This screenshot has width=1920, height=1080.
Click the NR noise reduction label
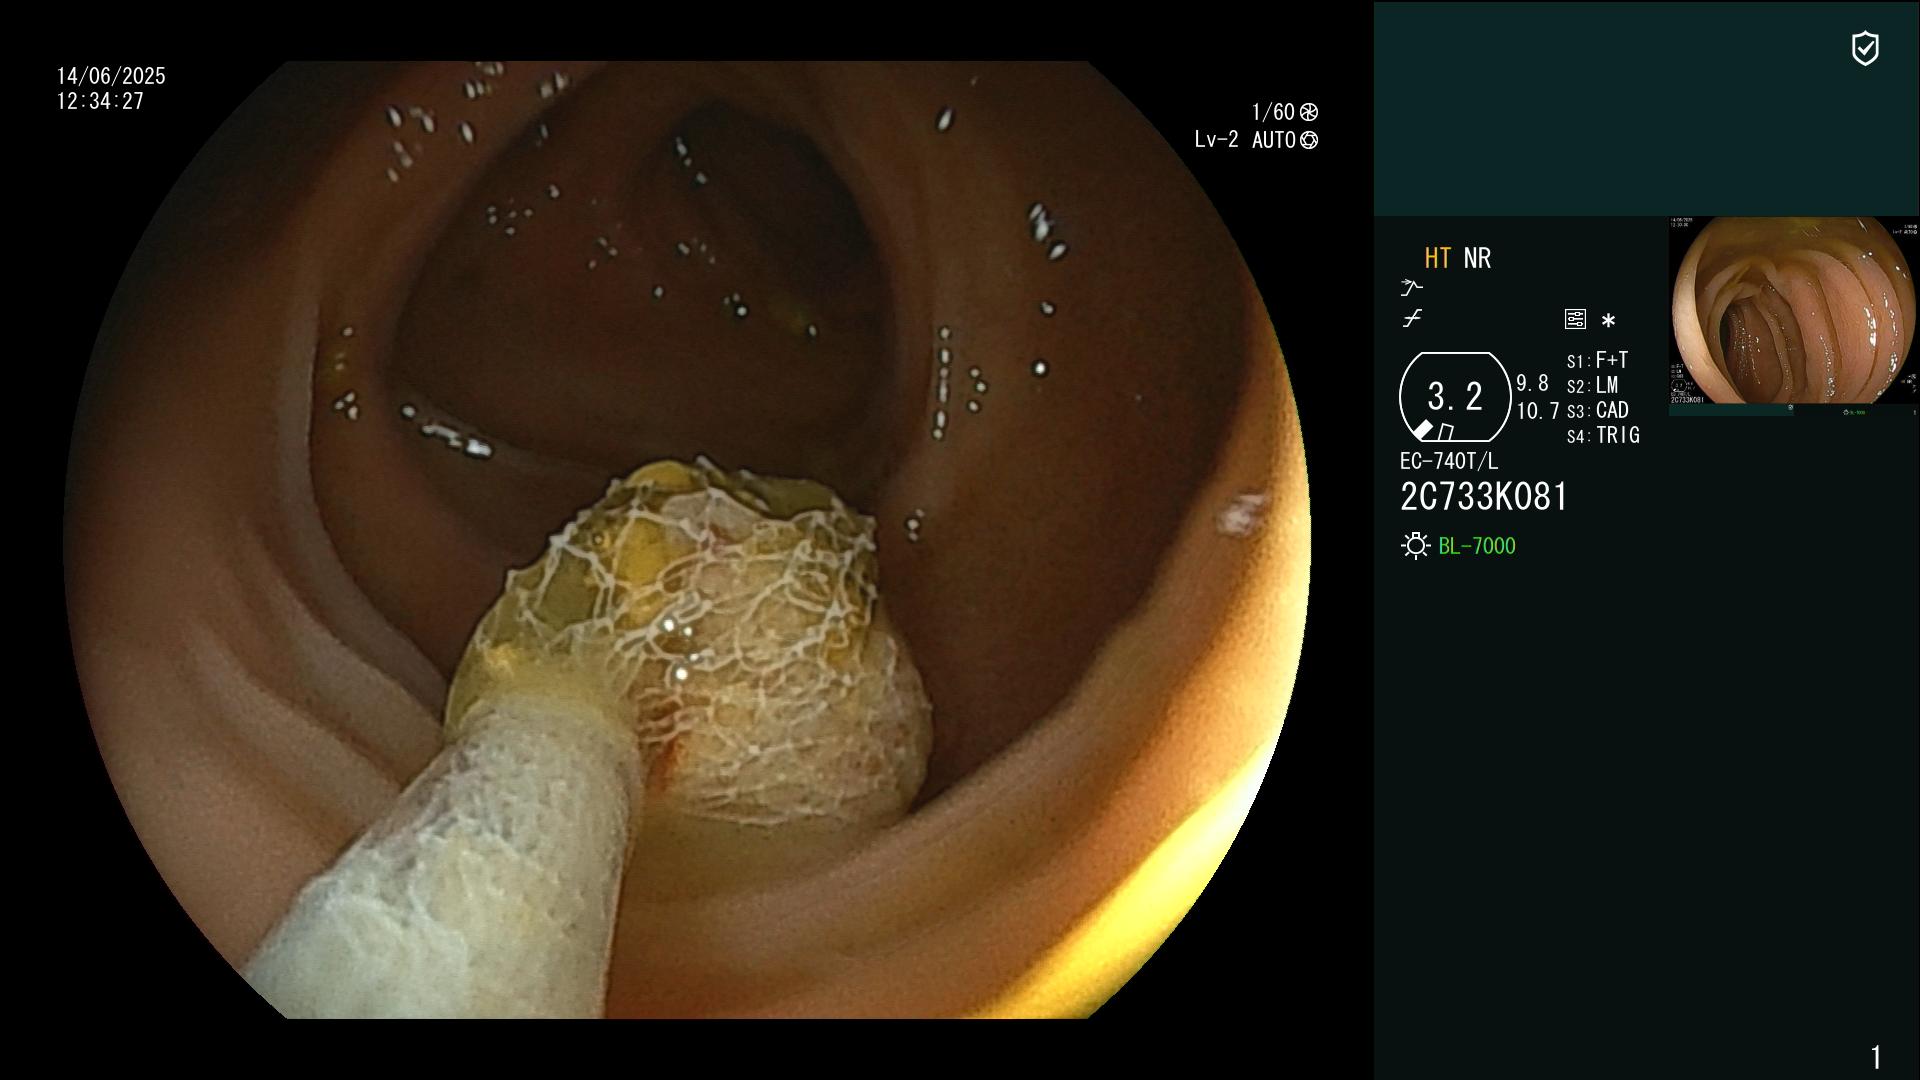tap(1477, 258)
